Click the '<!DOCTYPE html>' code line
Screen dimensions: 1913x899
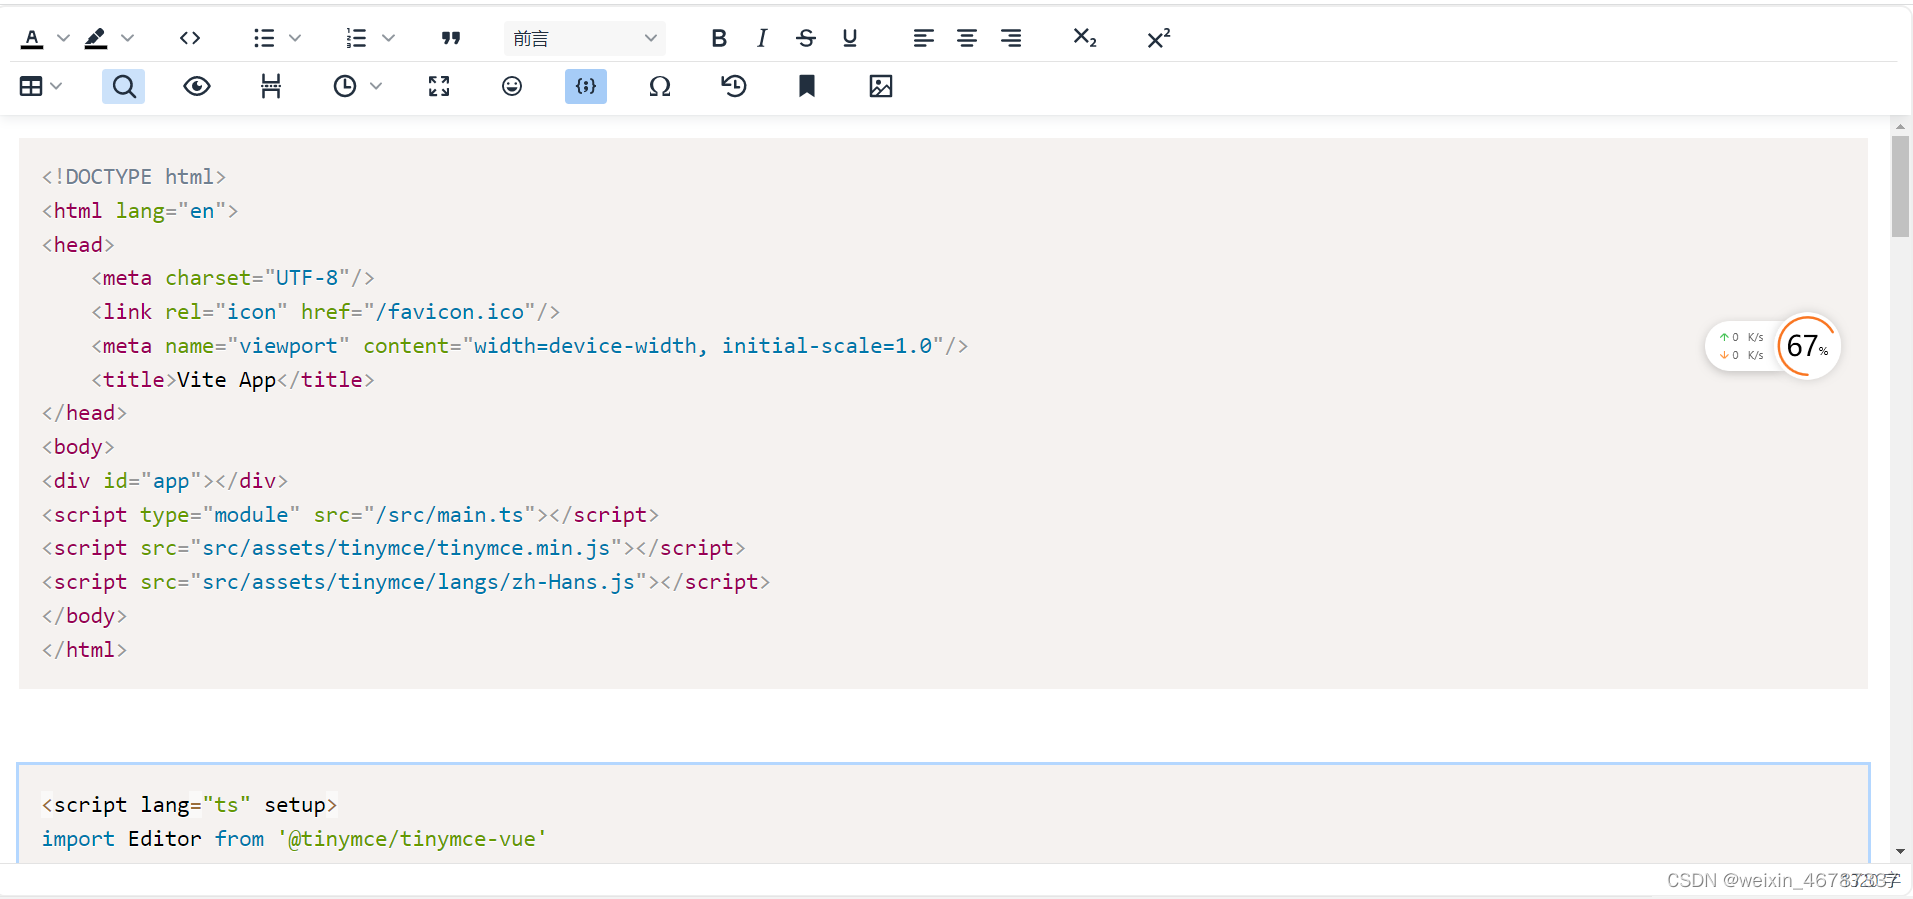tap(134, 177)
